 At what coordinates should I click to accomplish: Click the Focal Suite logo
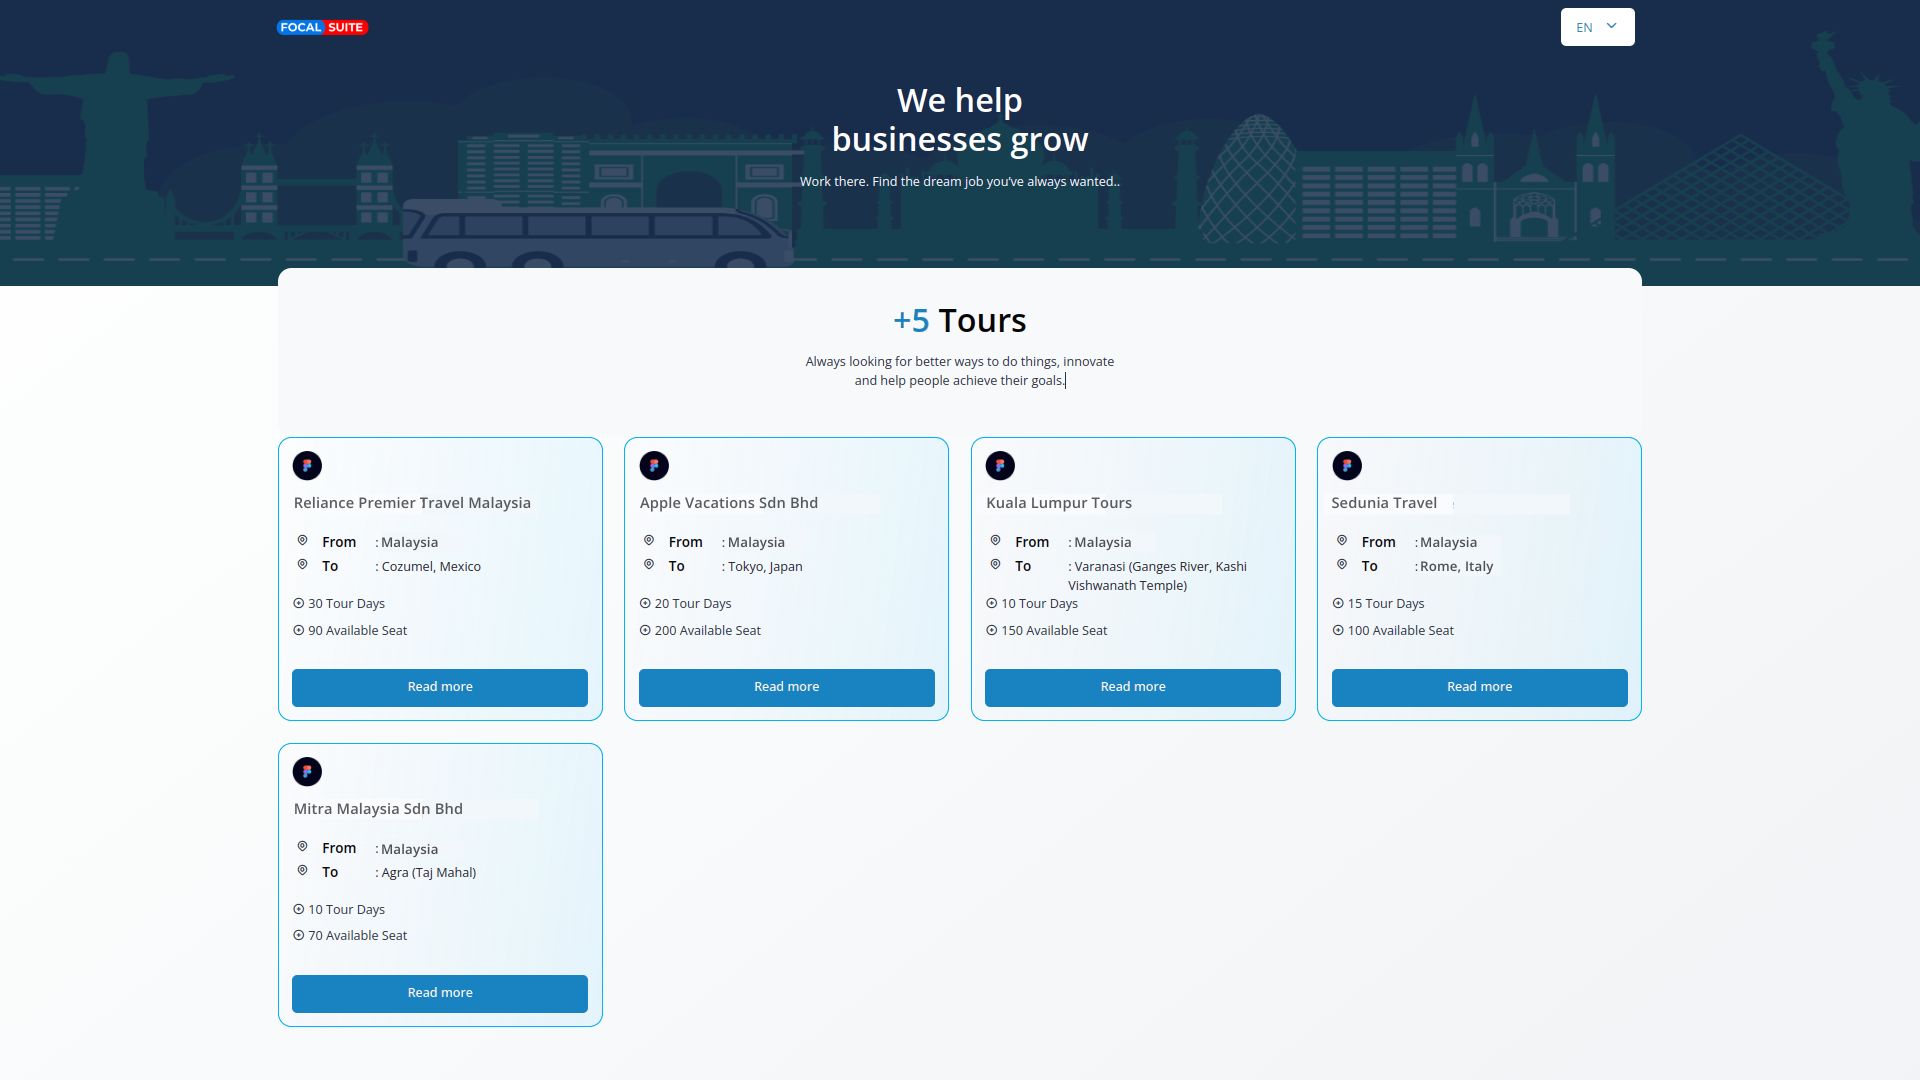click(x=322, y=27)
